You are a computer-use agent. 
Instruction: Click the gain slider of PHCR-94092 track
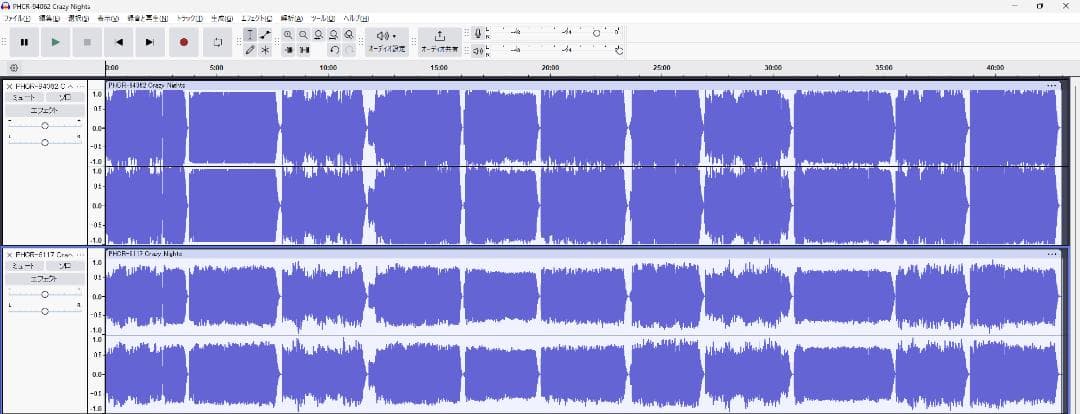(44, 126)
